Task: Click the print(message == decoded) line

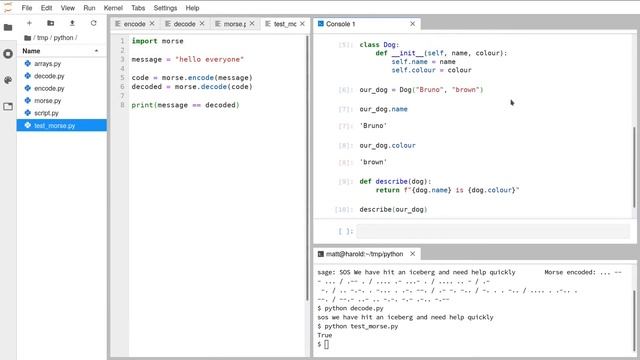Action: coord(185,105)
